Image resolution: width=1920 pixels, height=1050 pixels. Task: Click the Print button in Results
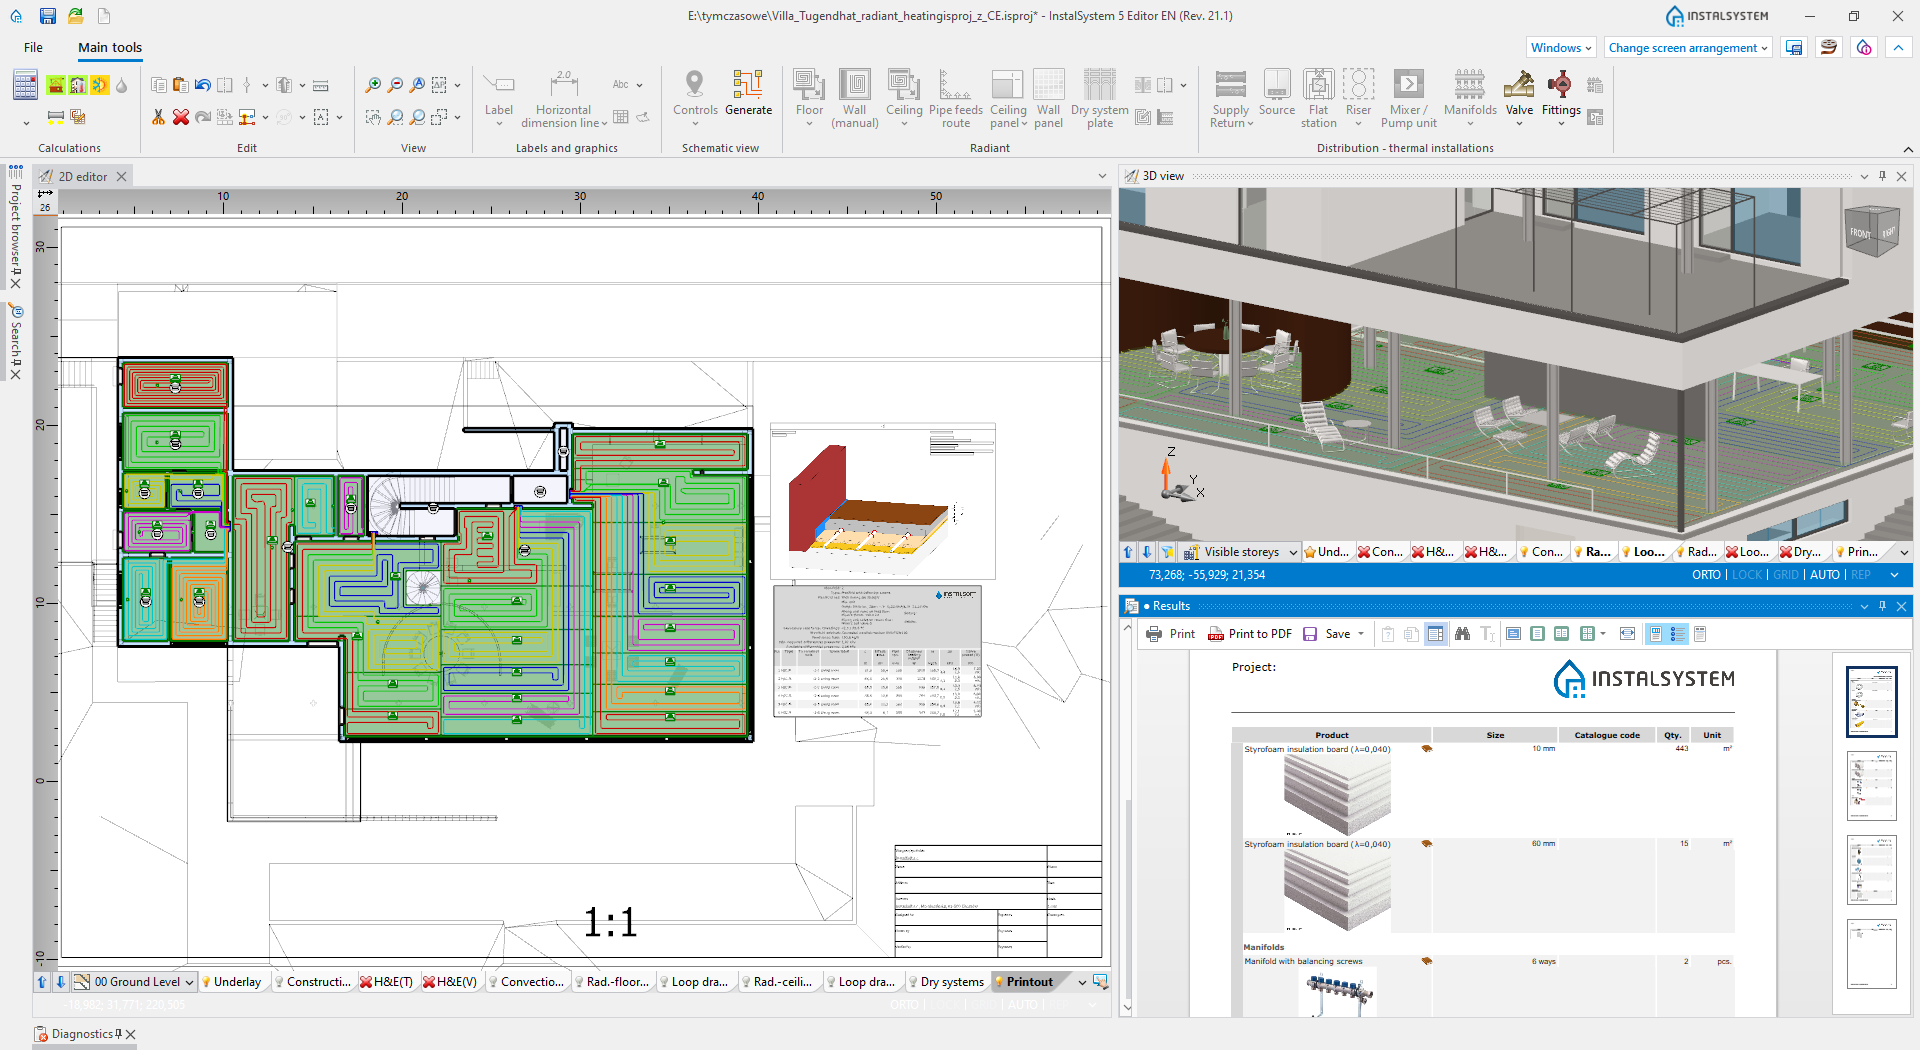(x=1171, y=634)
